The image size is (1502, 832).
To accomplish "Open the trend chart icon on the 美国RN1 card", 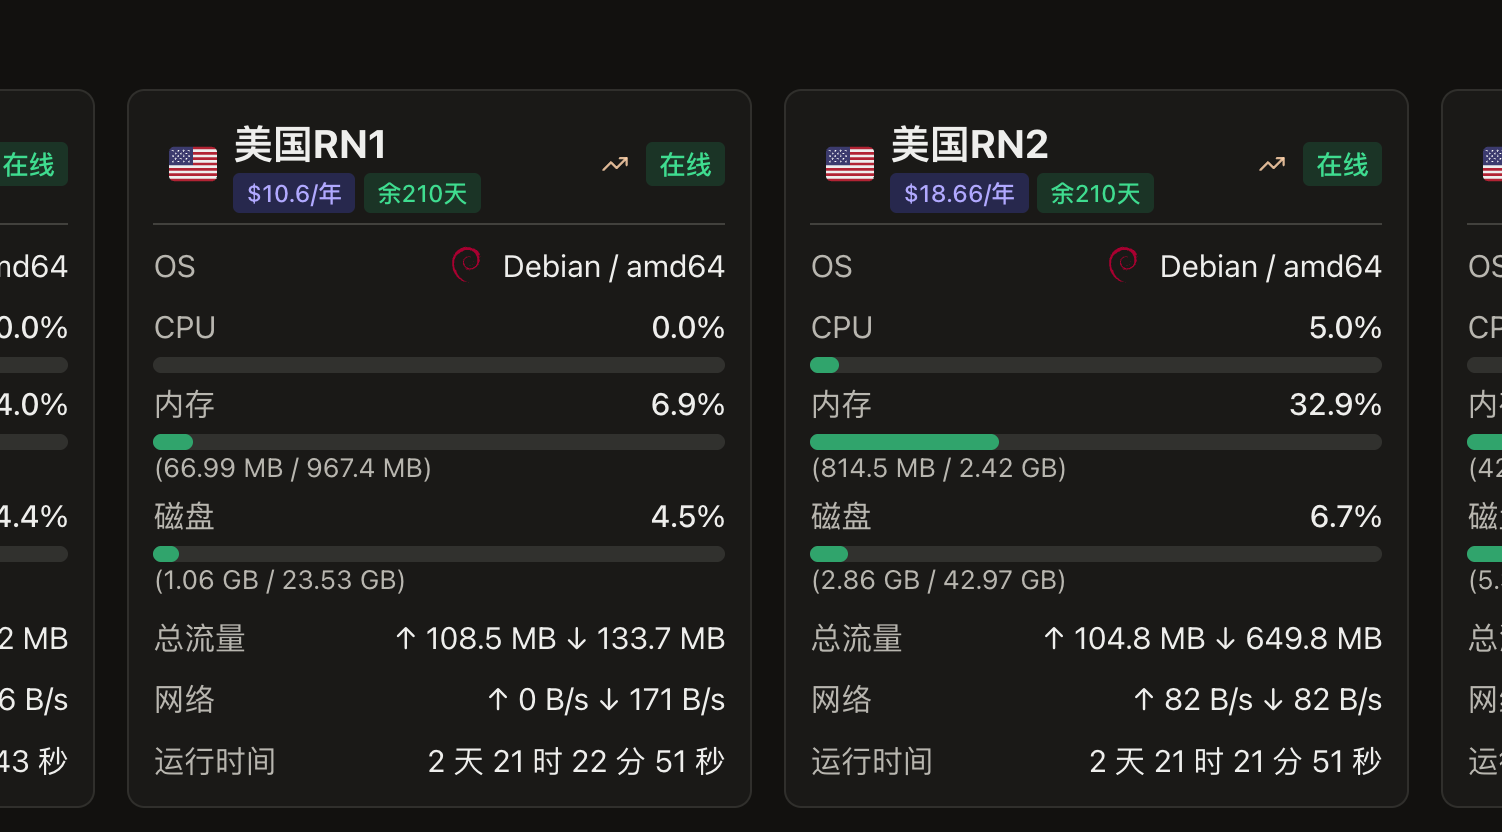I will pyautogui.click(x=615, y=164).
